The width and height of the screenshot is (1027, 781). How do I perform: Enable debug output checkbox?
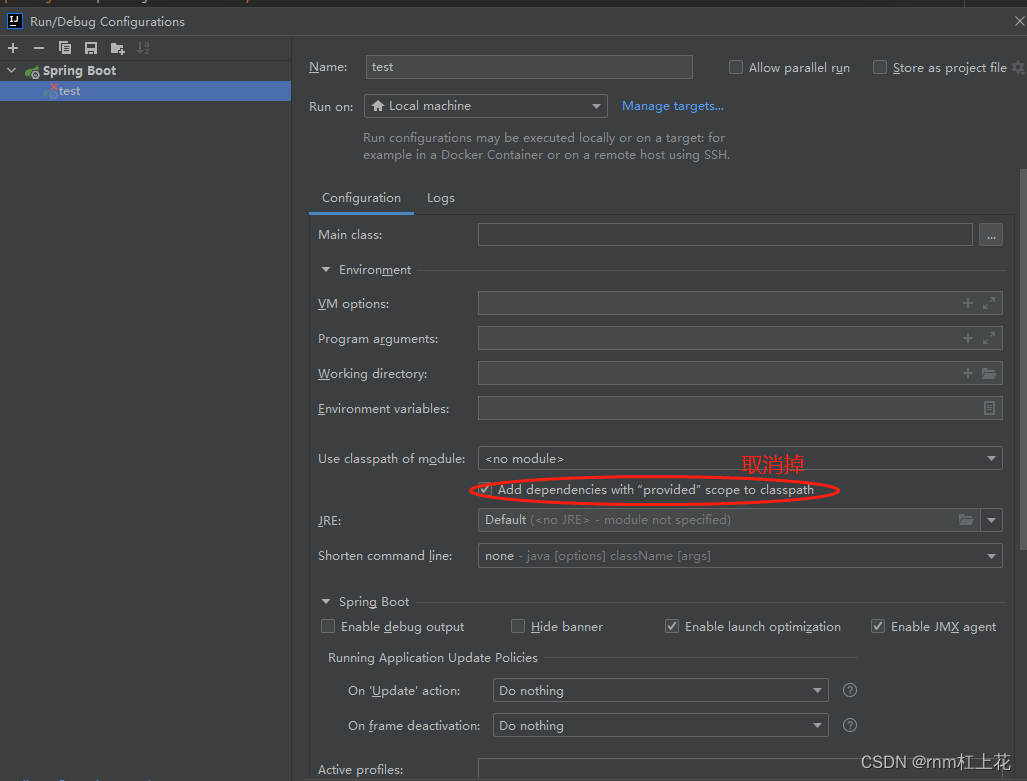[328, 626]
